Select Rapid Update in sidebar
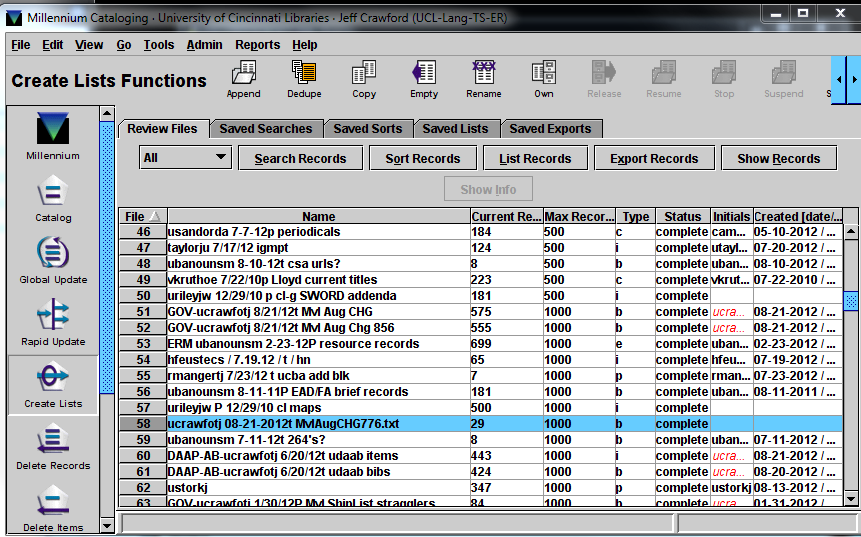Viewport: 861px width, 537px height. [x=53, y=321]
